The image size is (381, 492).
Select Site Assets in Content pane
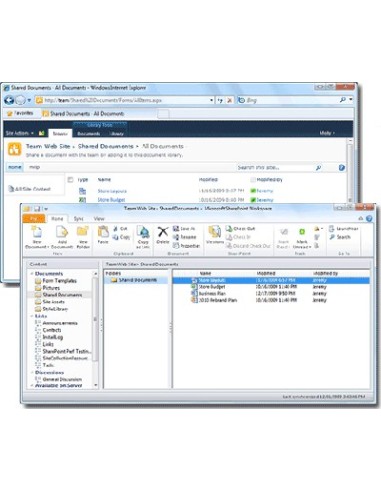coord(50,302)
